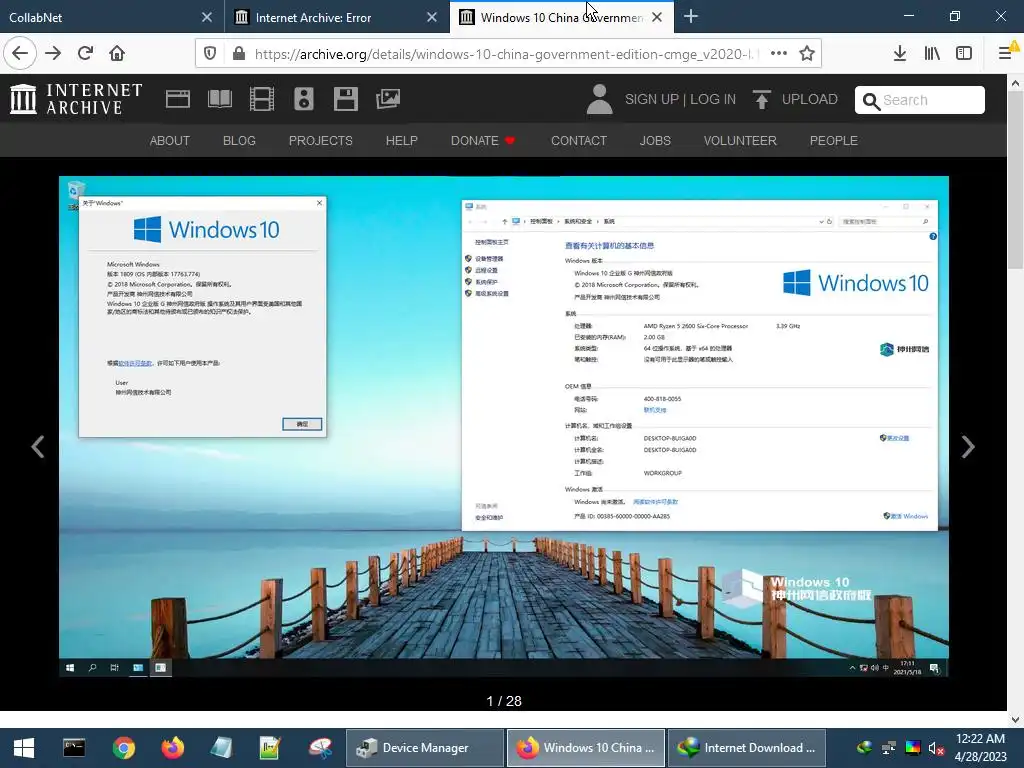Click the address bar URL
This screenshot has height=768, width=1024.
[503, 54]
